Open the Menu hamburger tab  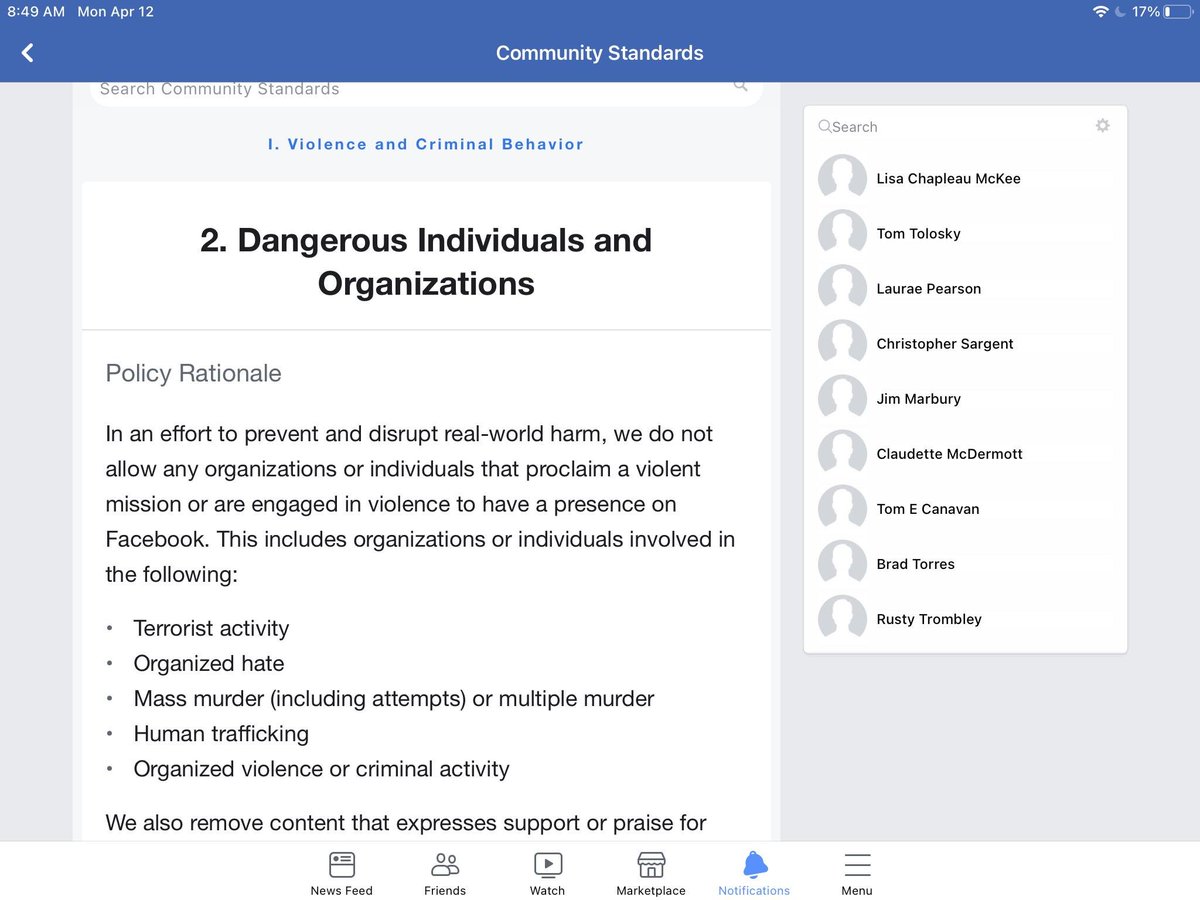[x=857, y=873]
